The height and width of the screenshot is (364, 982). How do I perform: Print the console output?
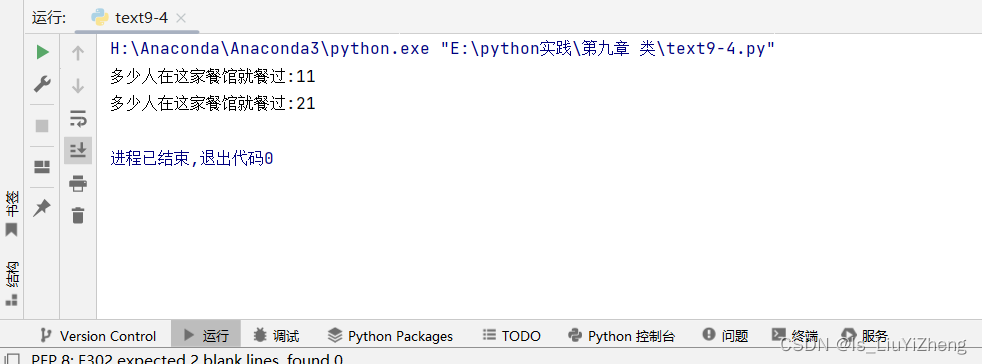(x=78, y=184)
